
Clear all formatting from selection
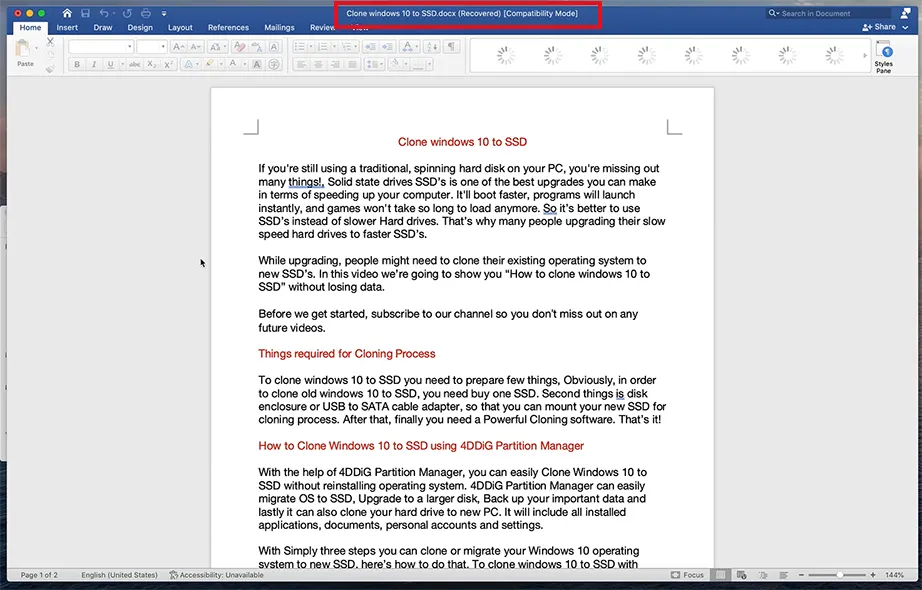point(239,46)
